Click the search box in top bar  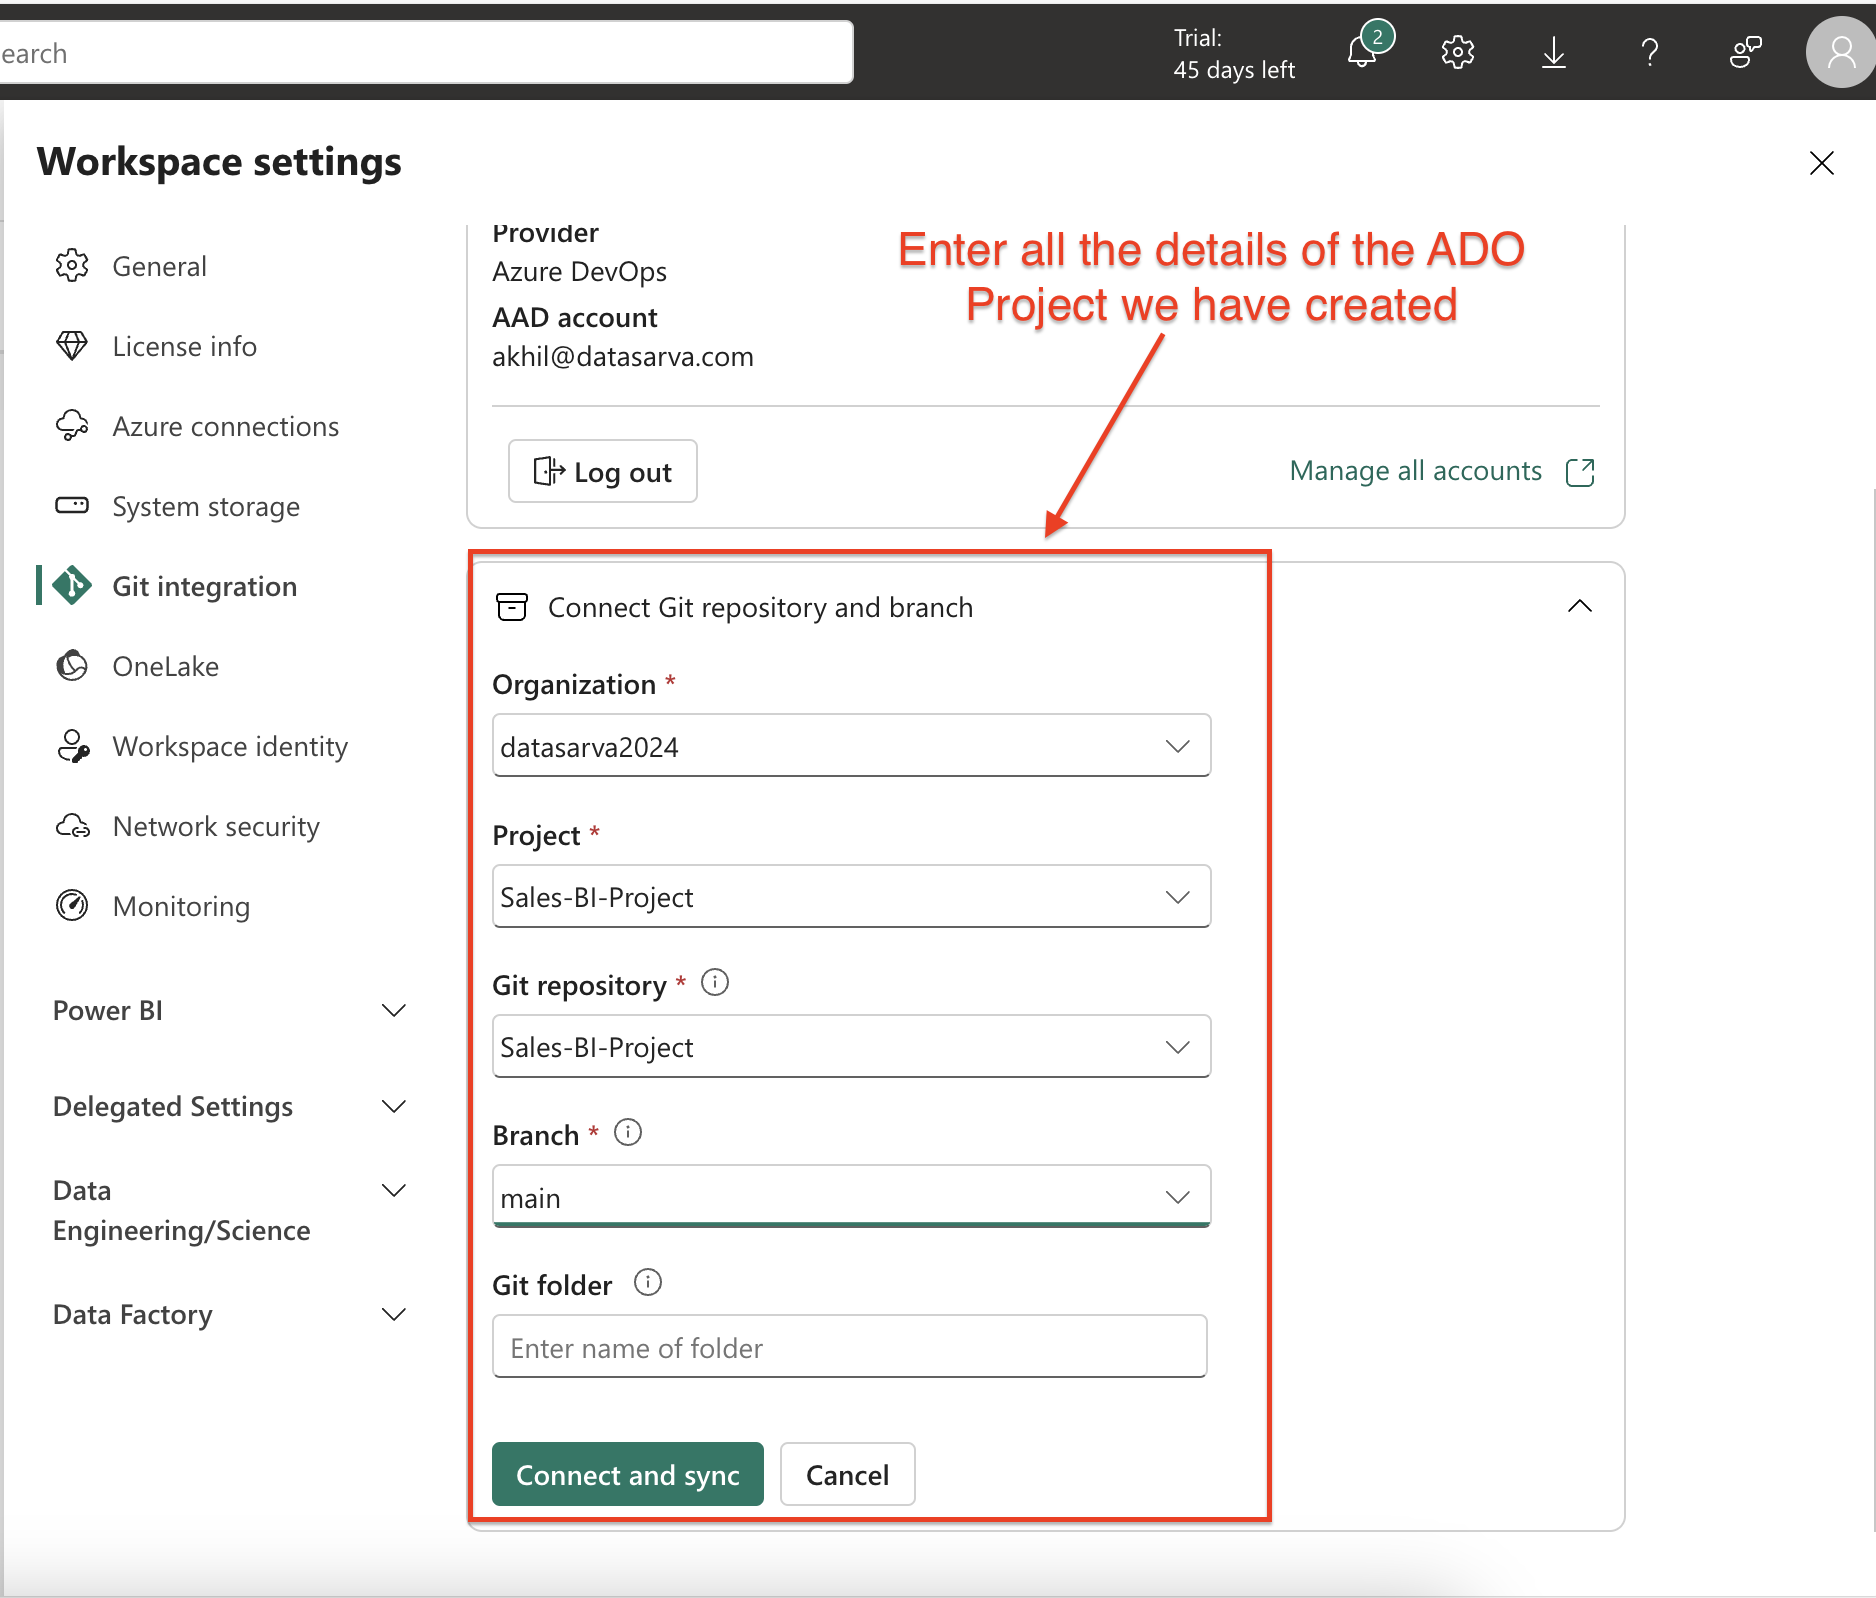tap(425, 53)
